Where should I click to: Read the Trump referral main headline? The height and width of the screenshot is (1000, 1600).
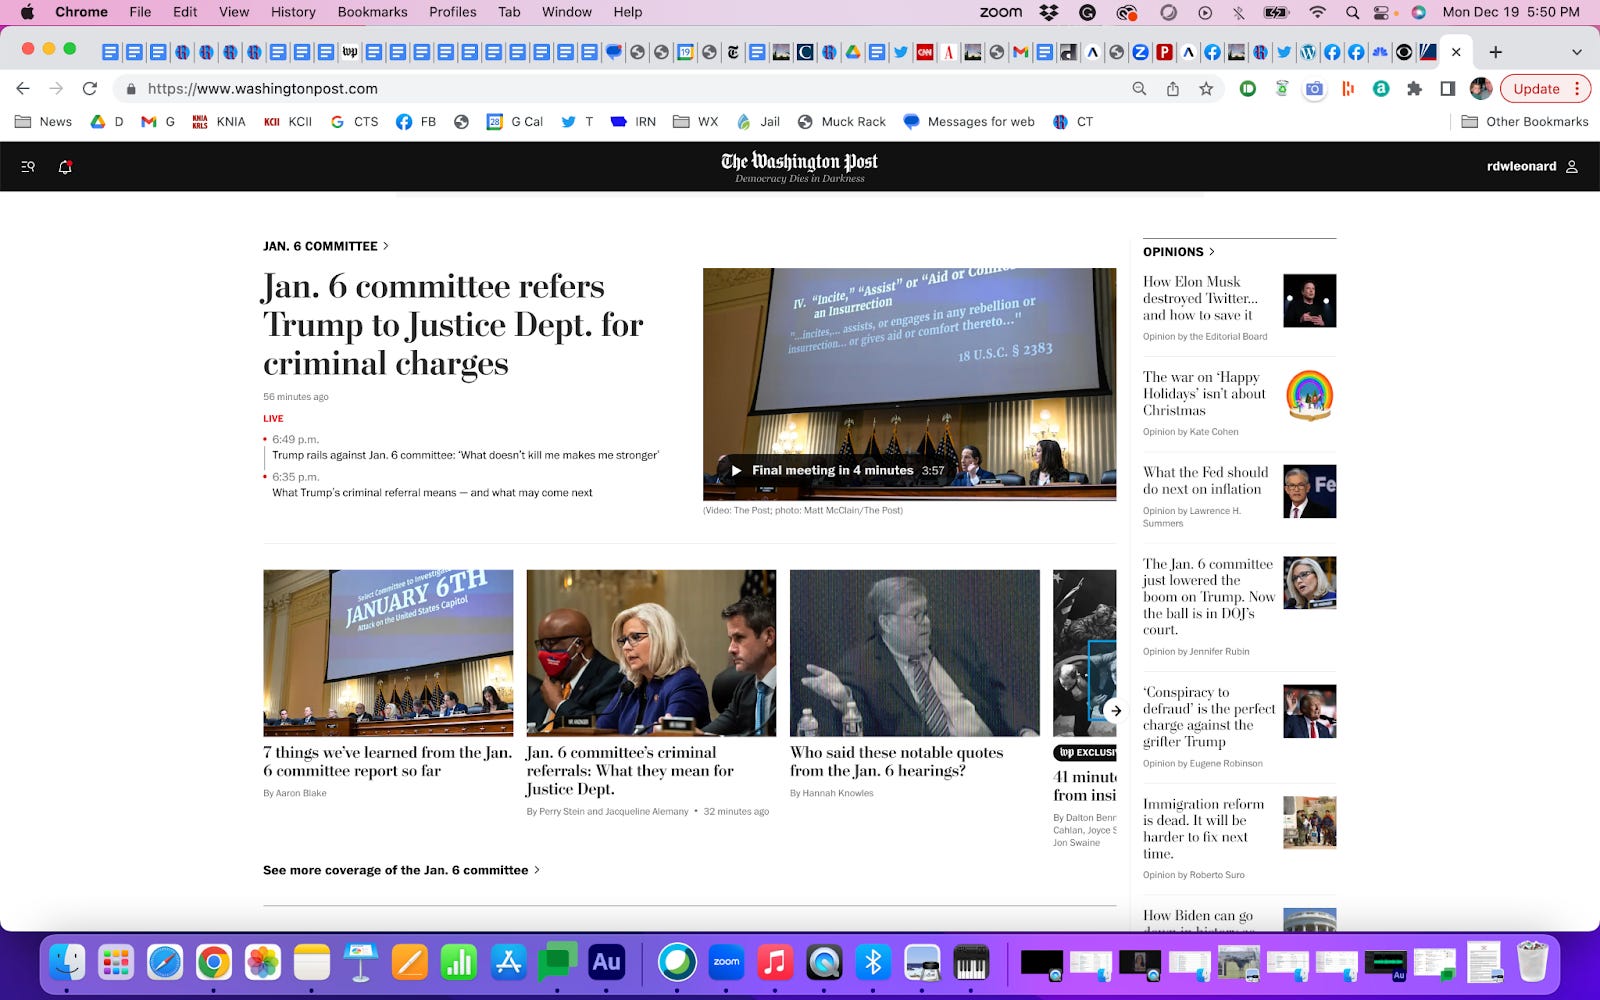(x=453, y=325)
